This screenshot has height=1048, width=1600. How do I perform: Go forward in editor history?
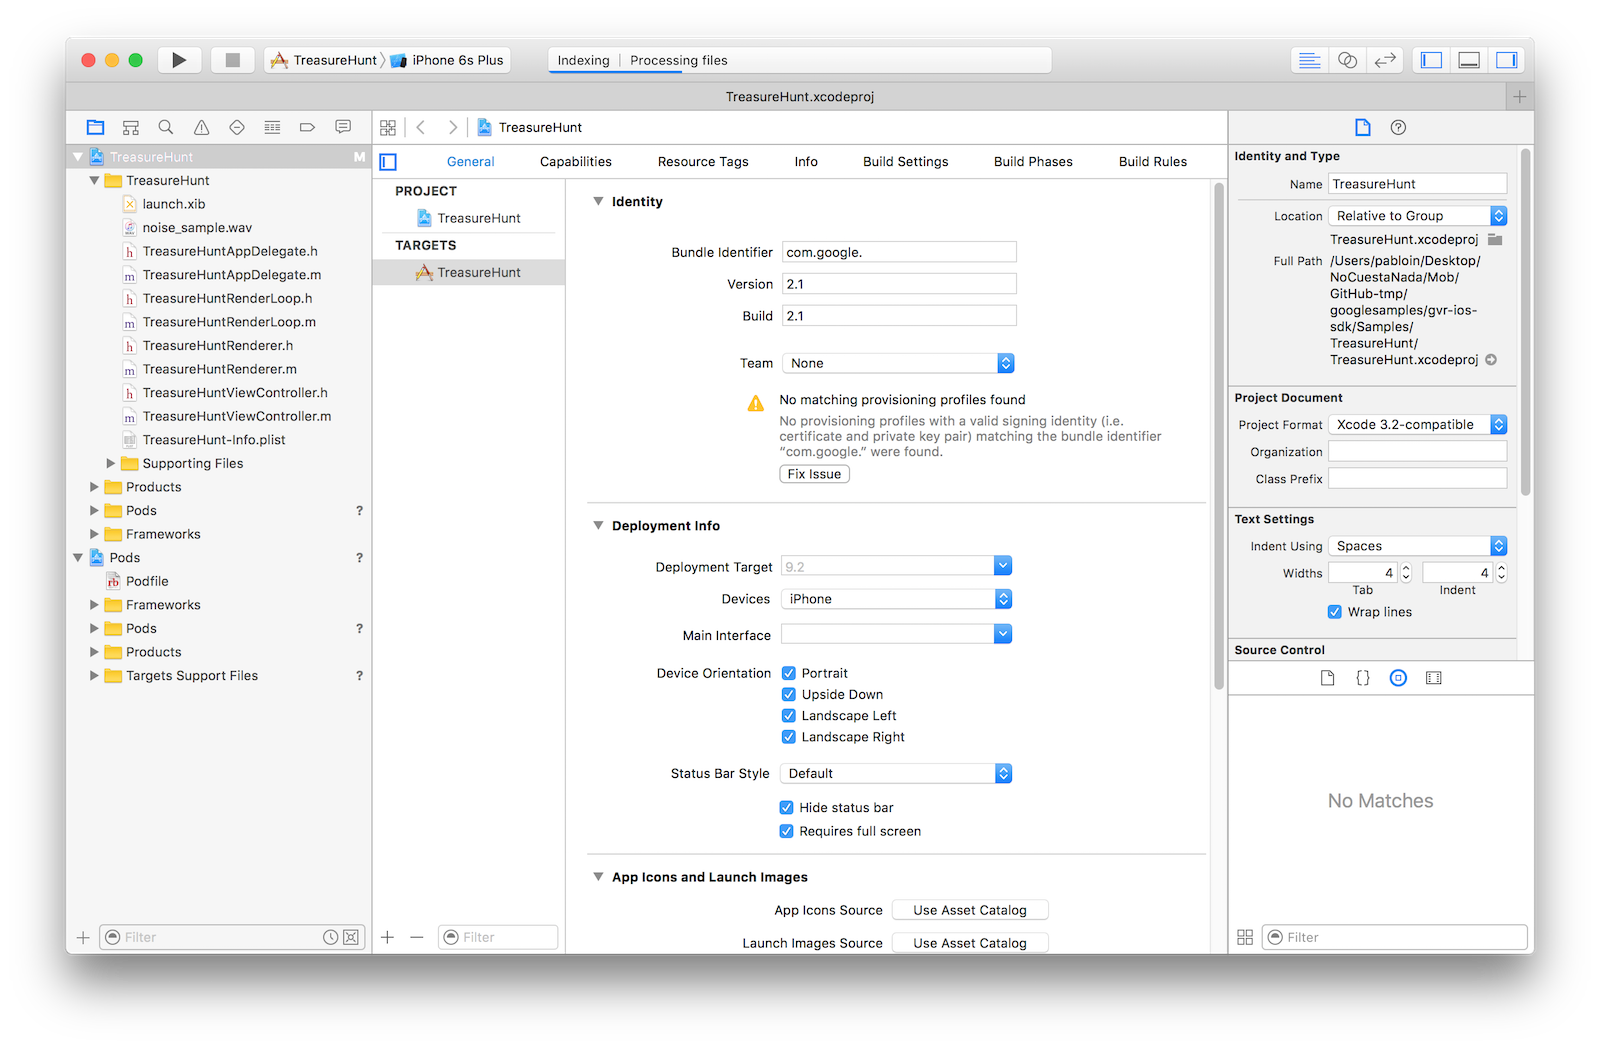click(453, 127)
